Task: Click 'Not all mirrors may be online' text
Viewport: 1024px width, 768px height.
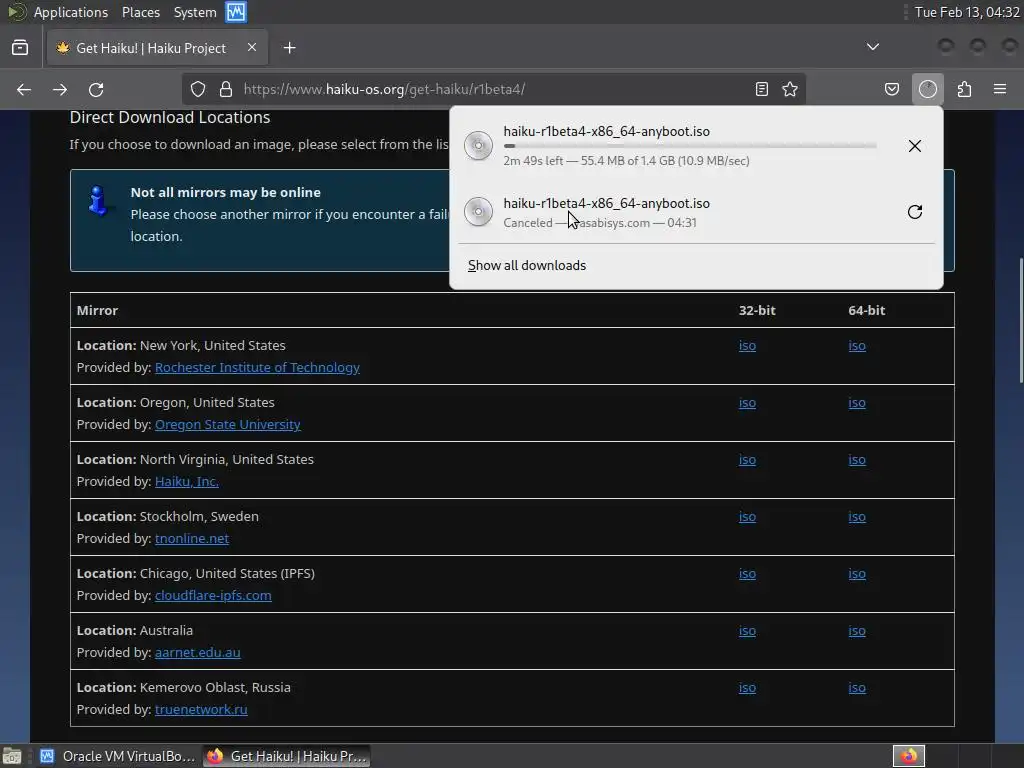Action: point(225,193)
